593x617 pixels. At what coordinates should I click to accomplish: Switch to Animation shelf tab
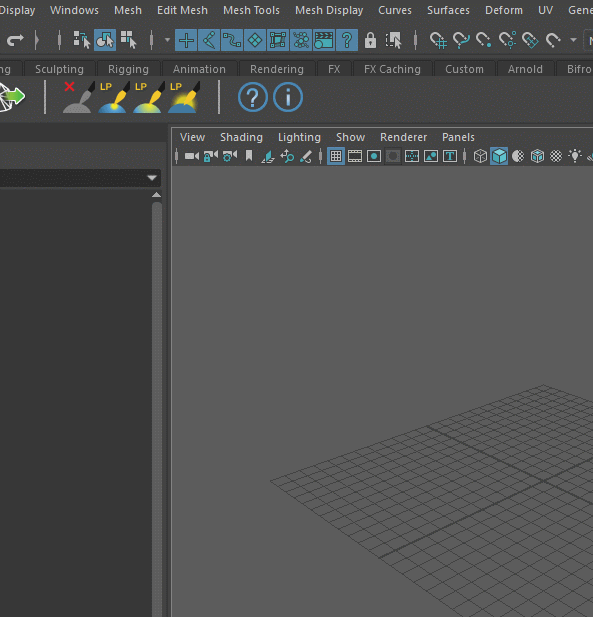click(200, 69)
